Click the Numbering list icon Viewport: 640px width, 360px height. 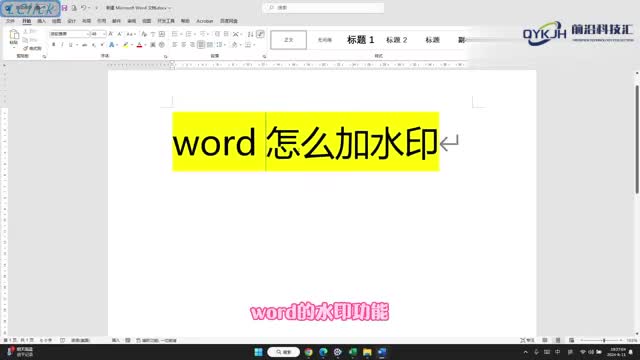pyautogui.click(x=189, y=34)
